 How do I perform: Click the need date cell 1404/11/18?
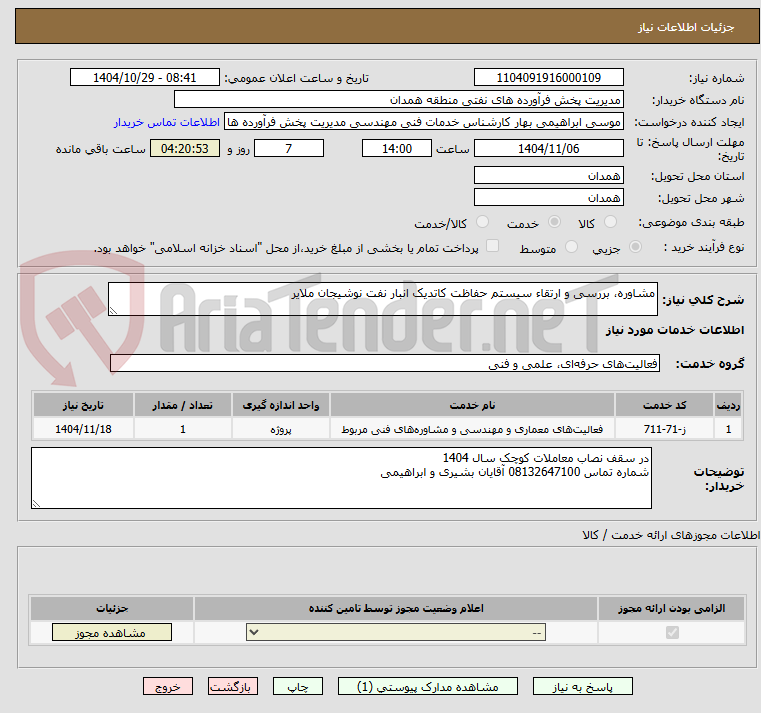click(x=83, y=429)
